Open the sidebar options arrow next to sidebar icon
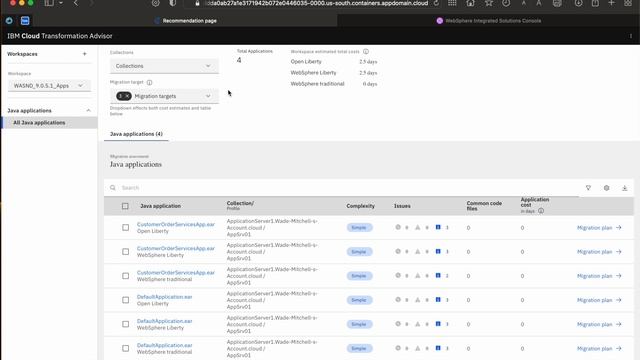This screenshot has width=640, height=360. pyautogui.click(x=61, y=3)
